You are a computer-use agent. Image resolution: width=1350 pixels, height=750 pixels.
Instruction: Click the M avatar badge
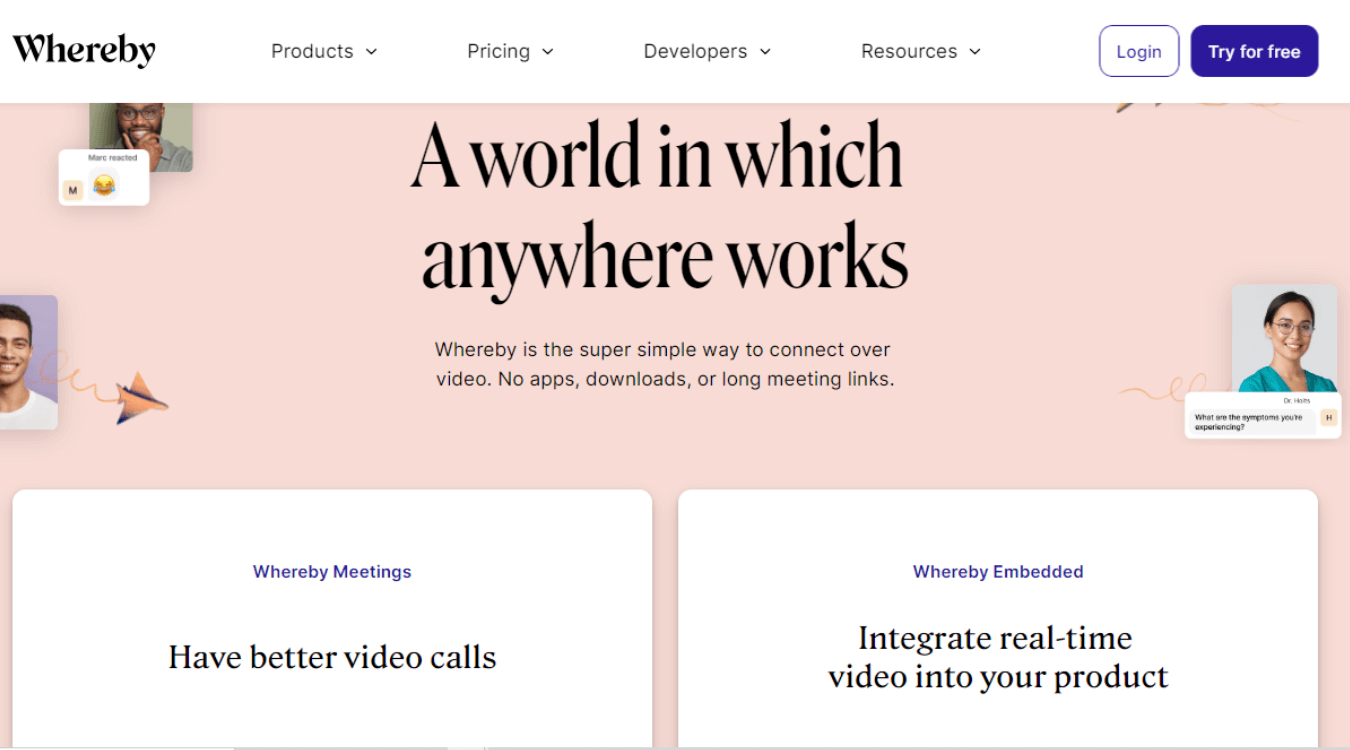click(73, 190)
